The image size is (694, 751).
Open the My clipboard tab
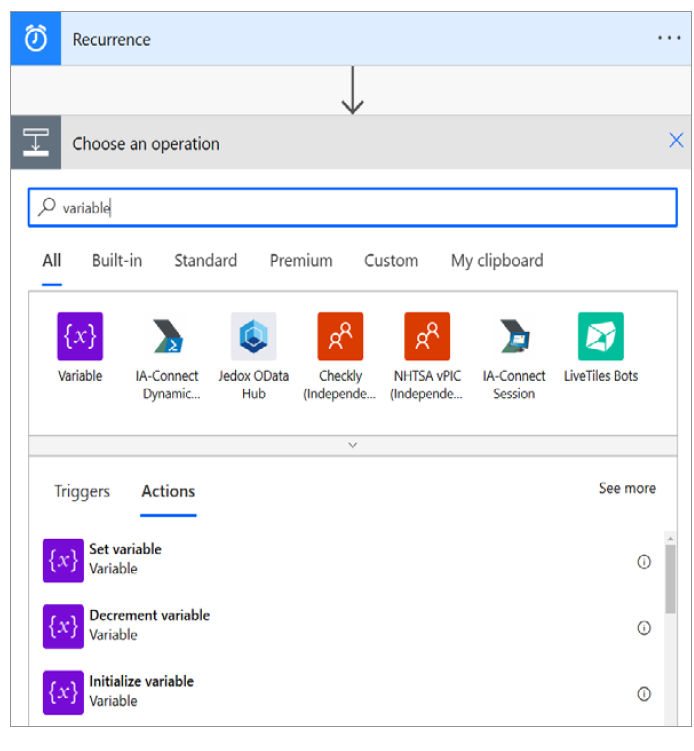(497, 261)
